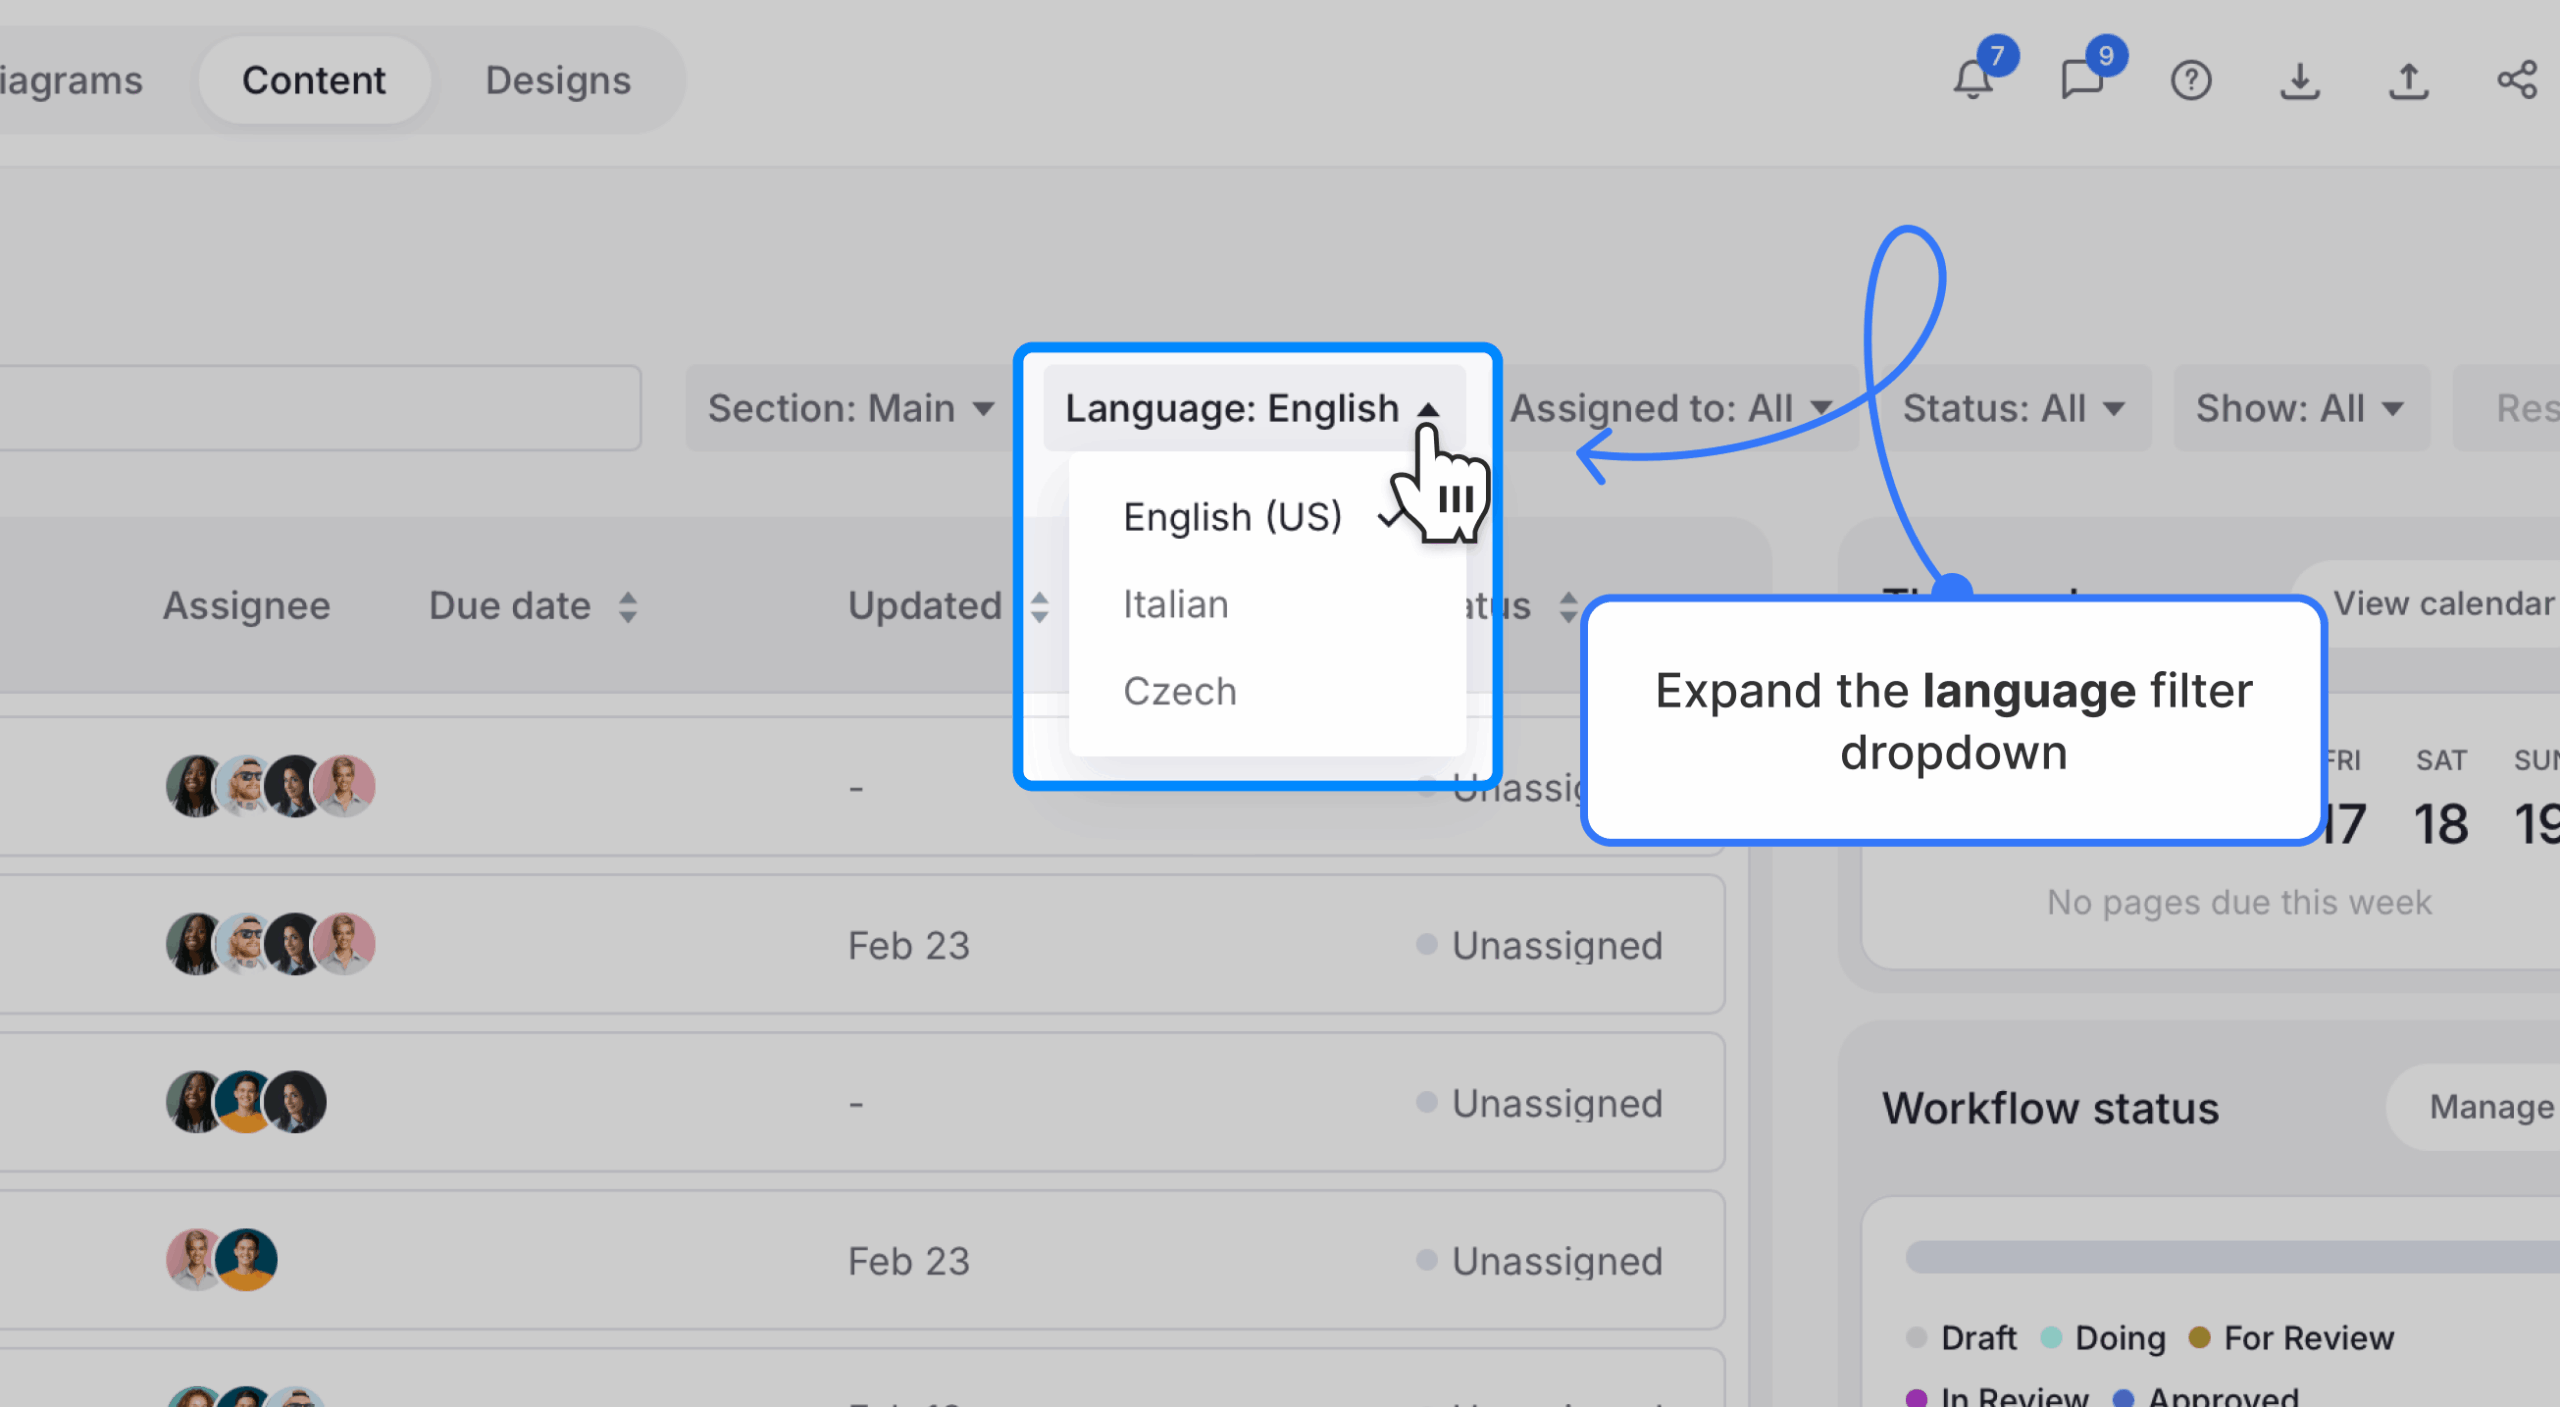Open the Show: All dropdown
Viewport: 2560px width, 1407px height.
pos(2300,408)
